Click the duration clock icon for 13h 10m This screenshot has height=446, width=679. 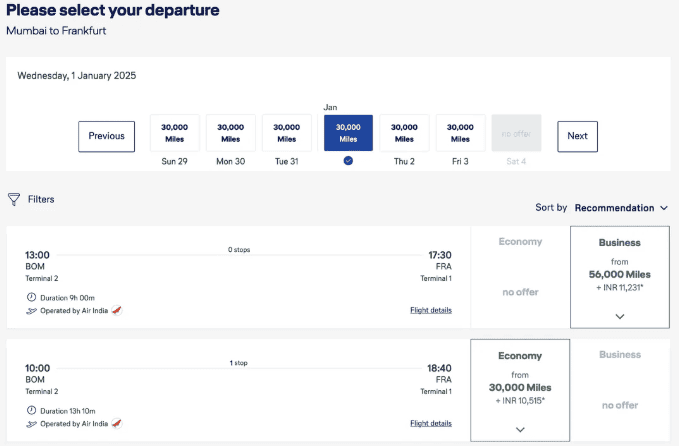tap(30, 410)
